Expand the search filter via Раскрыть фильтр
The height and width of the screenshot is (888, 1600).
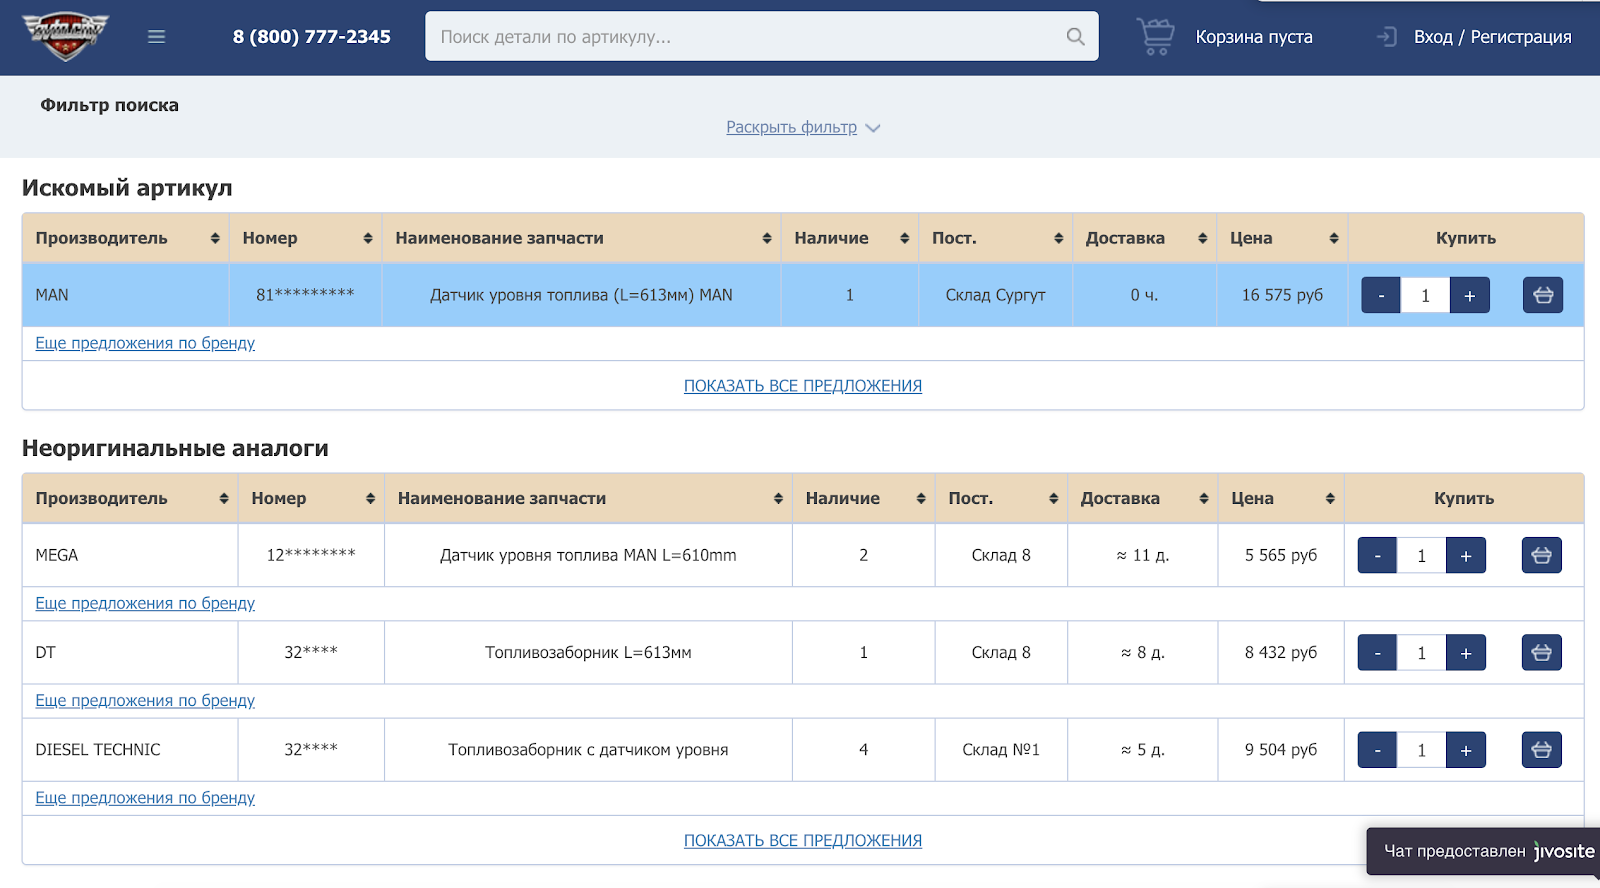(791, 127)
